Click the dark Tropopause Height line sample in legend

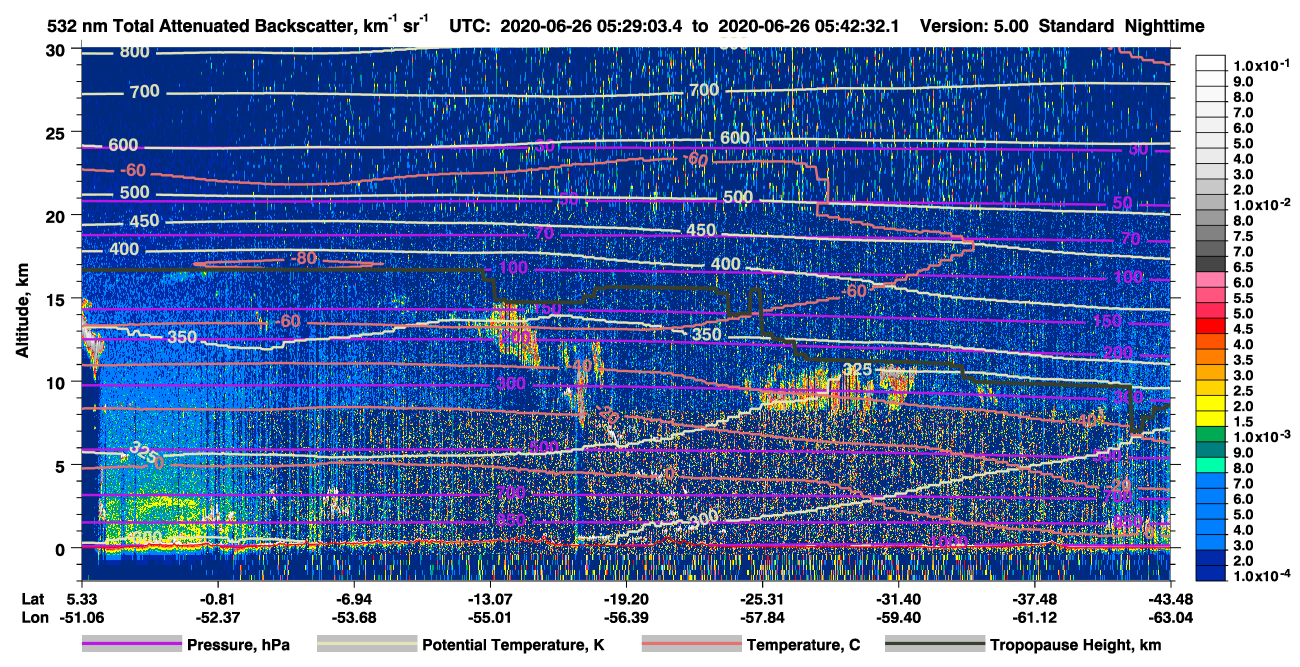coord(935,645)
